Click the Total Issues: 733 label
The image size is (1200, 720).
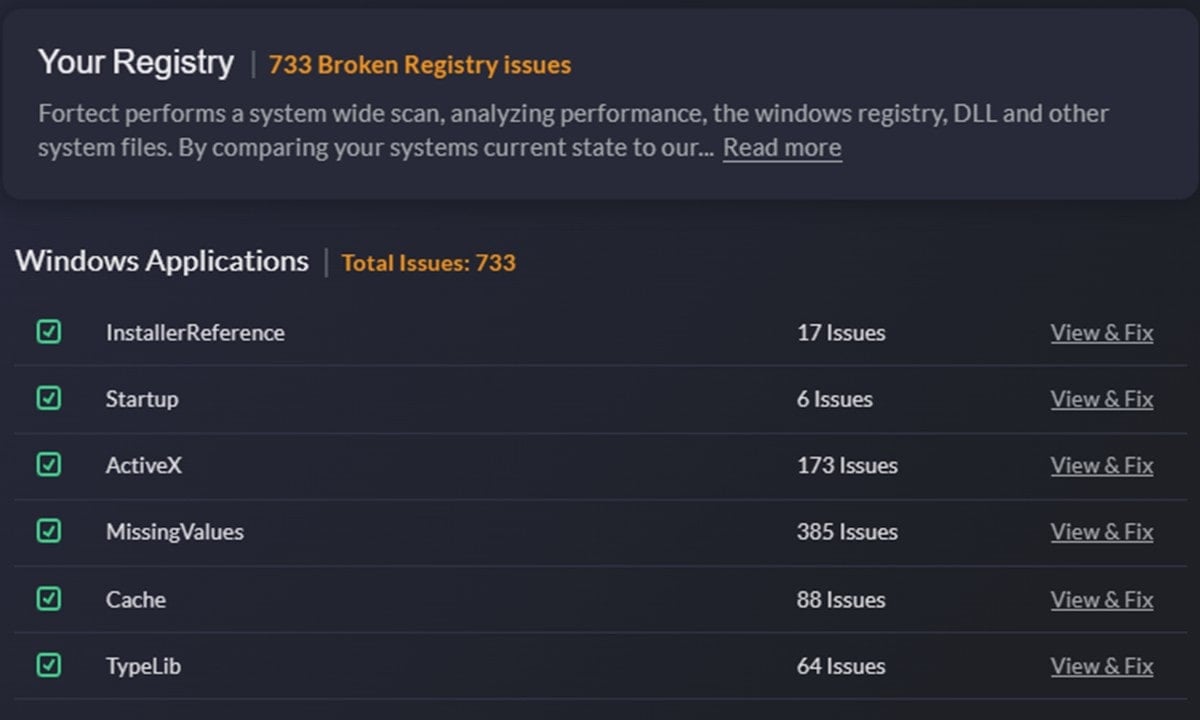[x=429, y=263]
